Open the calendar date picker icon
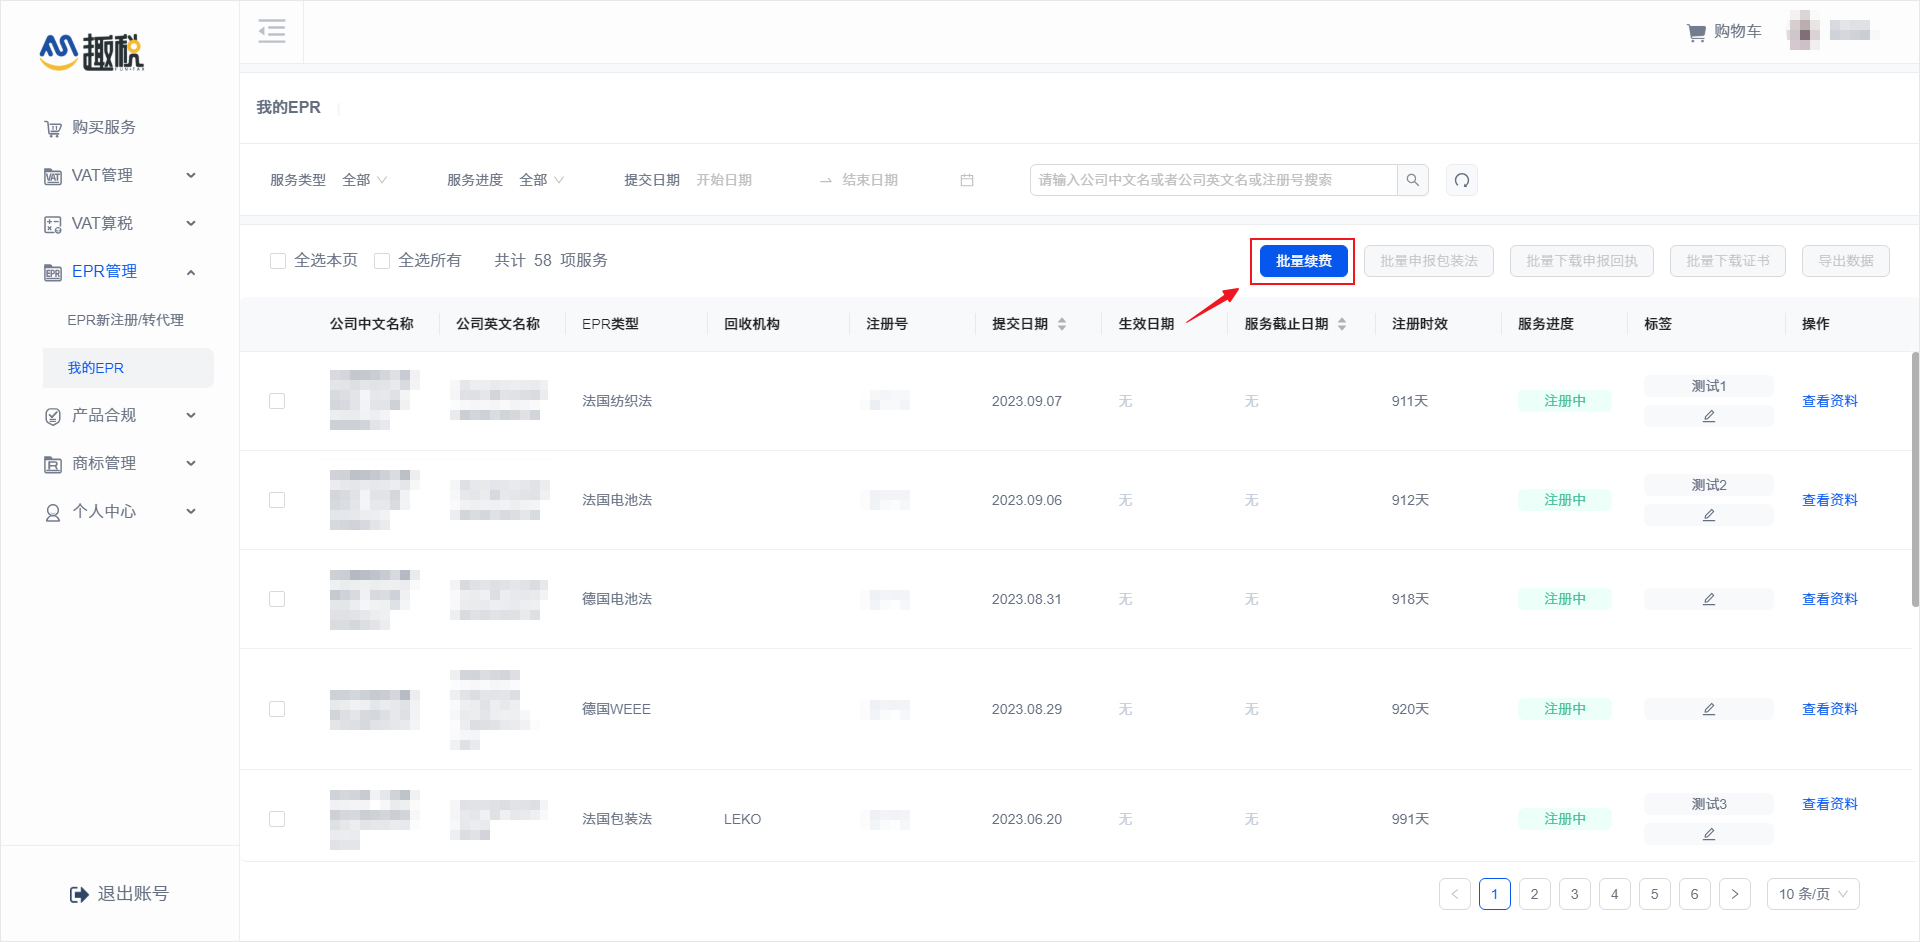Image resolution: width=1920 pixels, height=942 pixels. point(966,180)
